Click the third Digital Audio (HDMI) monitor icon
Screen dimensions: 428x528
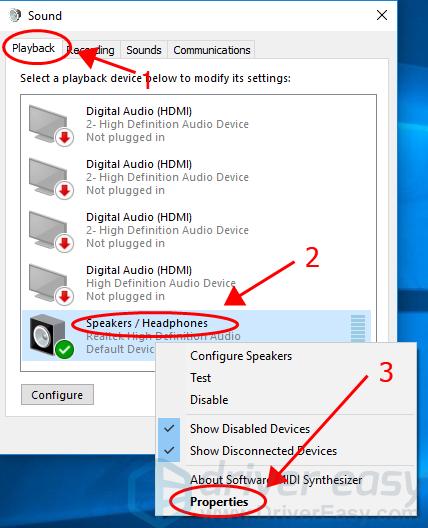48,230
